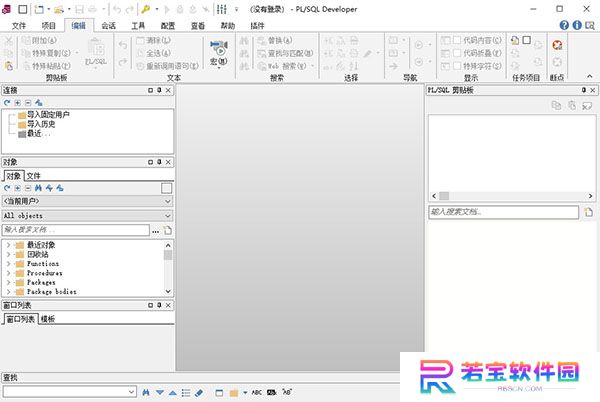Viewport: 600px width, 402px height.
Task: Click the PL/SQL 剪贴板 search text field
Action: (x=504, y=212)
